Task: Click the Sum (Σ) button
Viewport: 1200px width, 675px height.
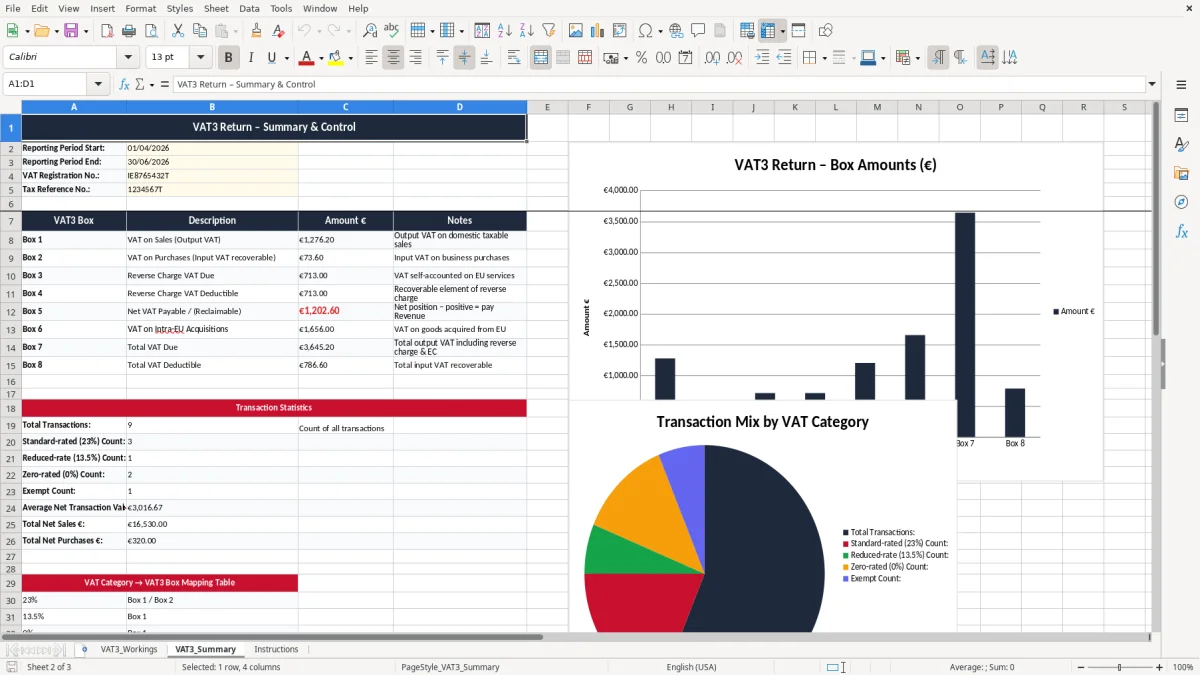Action: tap(139, 84)
